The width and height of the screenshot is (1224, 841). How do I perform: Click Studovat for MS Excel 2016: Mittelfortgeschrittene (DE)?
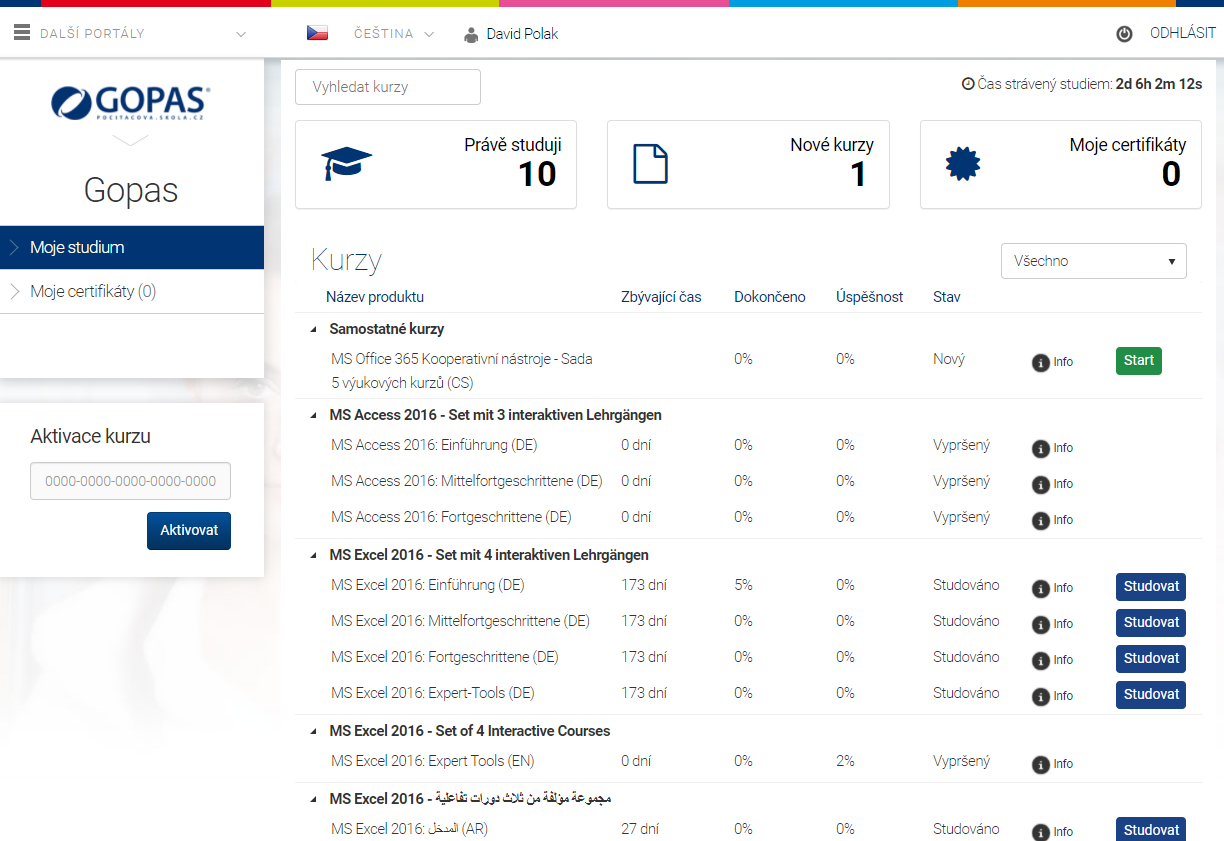(x=1151, y=623)
